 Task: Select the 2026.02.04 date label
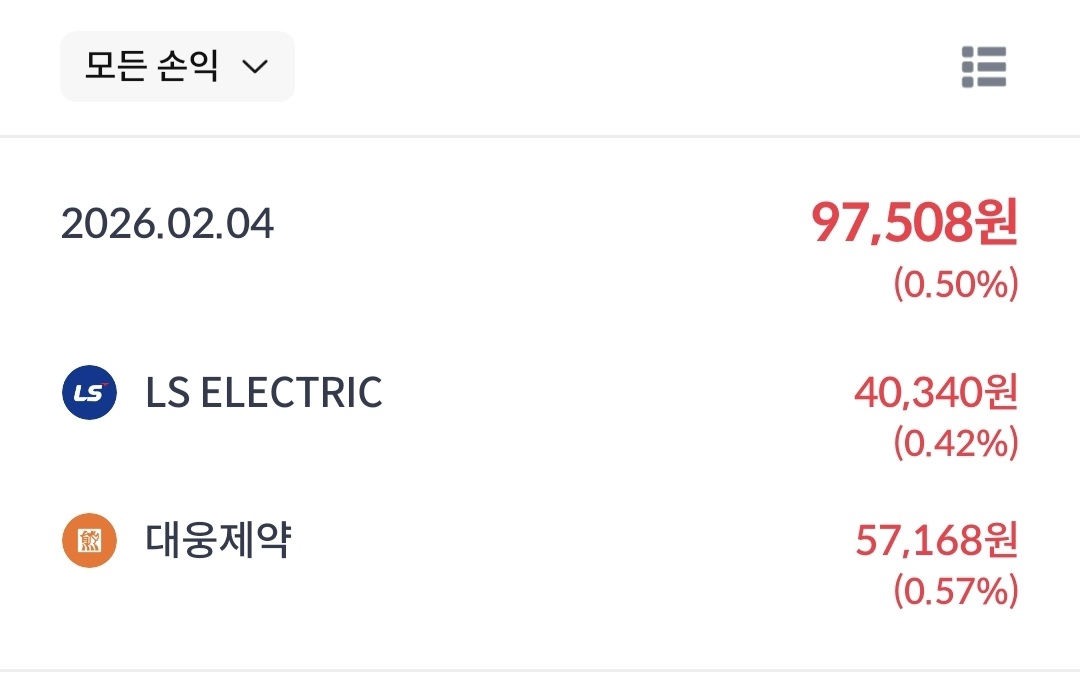point(167,224)
